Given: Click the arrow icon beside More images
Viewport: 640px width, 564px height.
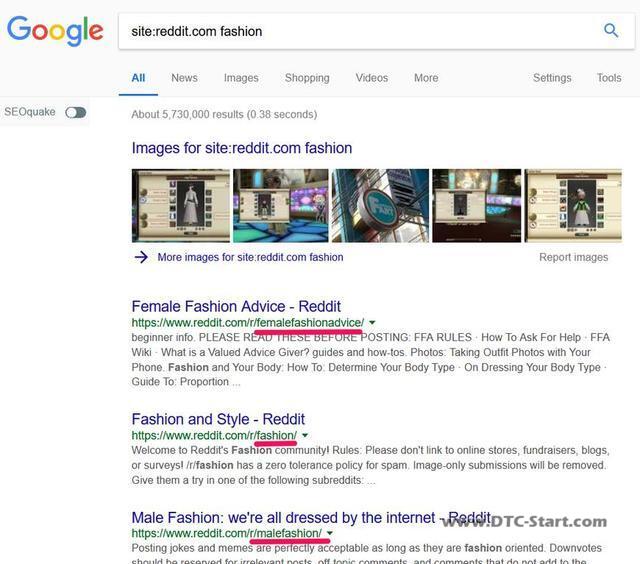Looking at the screenshot, I should (x=141, y=257).
